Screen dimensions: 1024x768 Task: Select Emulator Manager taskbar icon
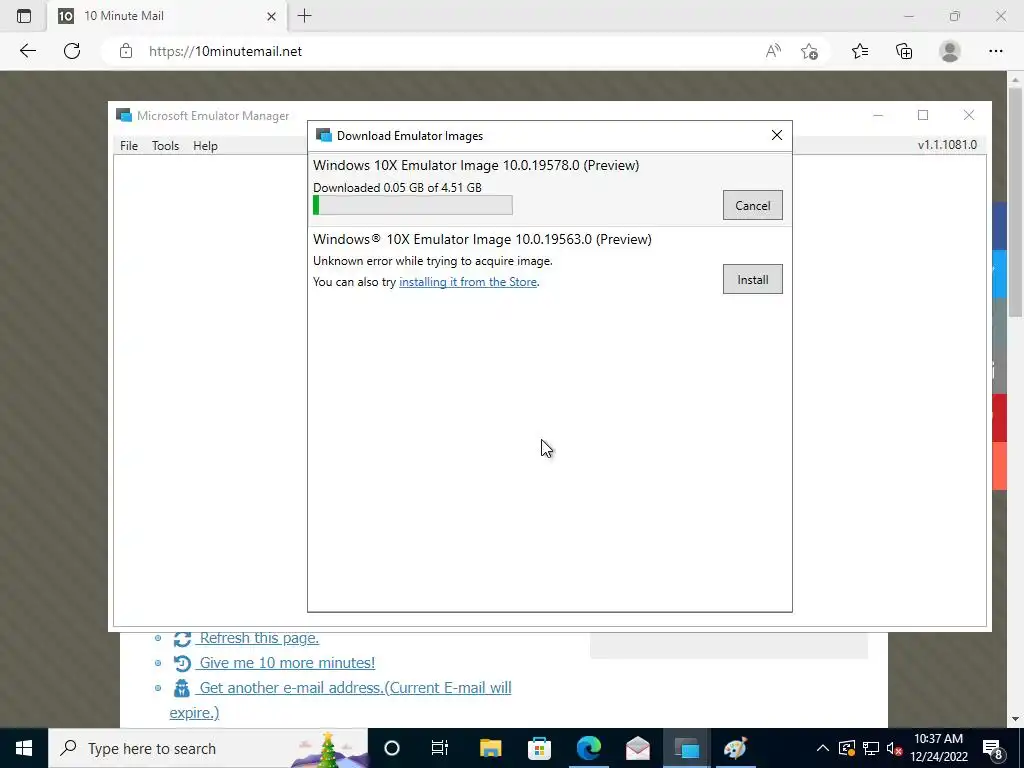686,748
